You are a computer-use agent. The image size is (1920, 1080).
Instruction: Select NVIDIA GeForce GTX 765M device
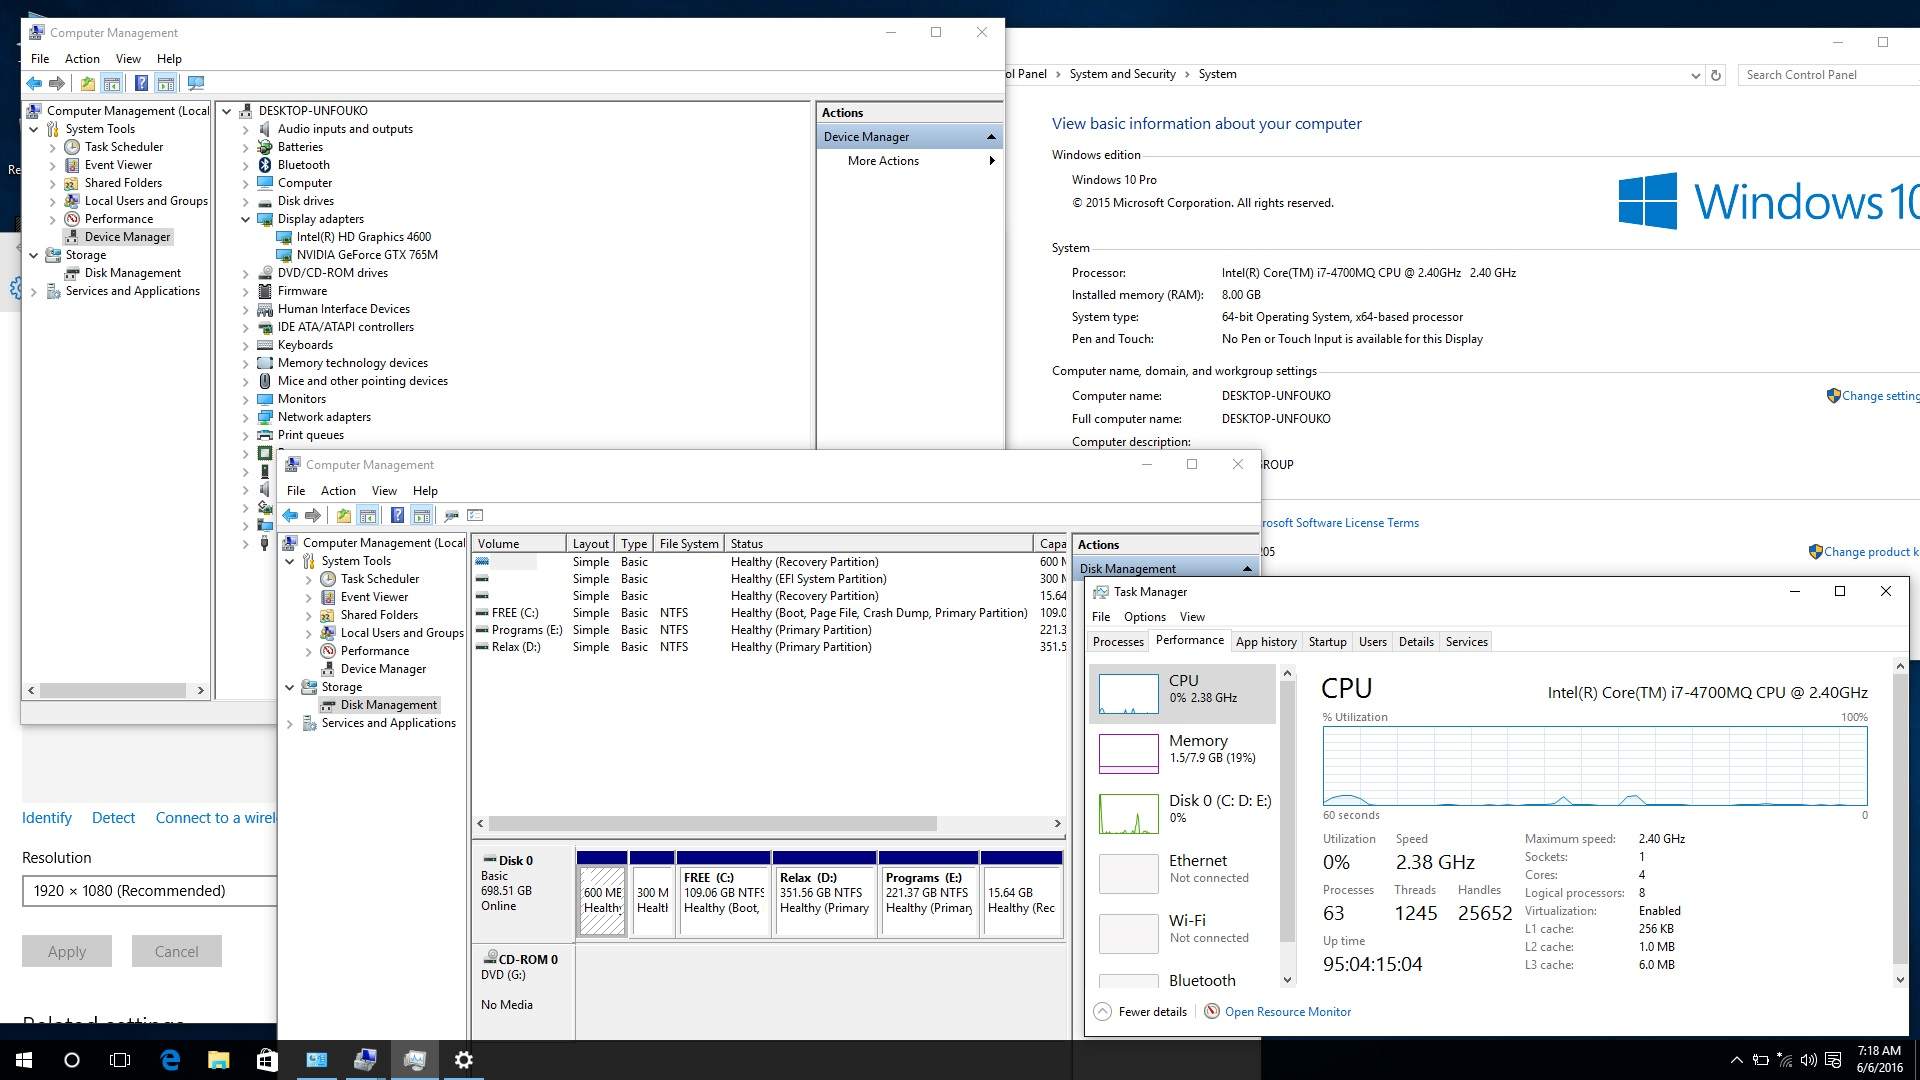tap(367, 255)
